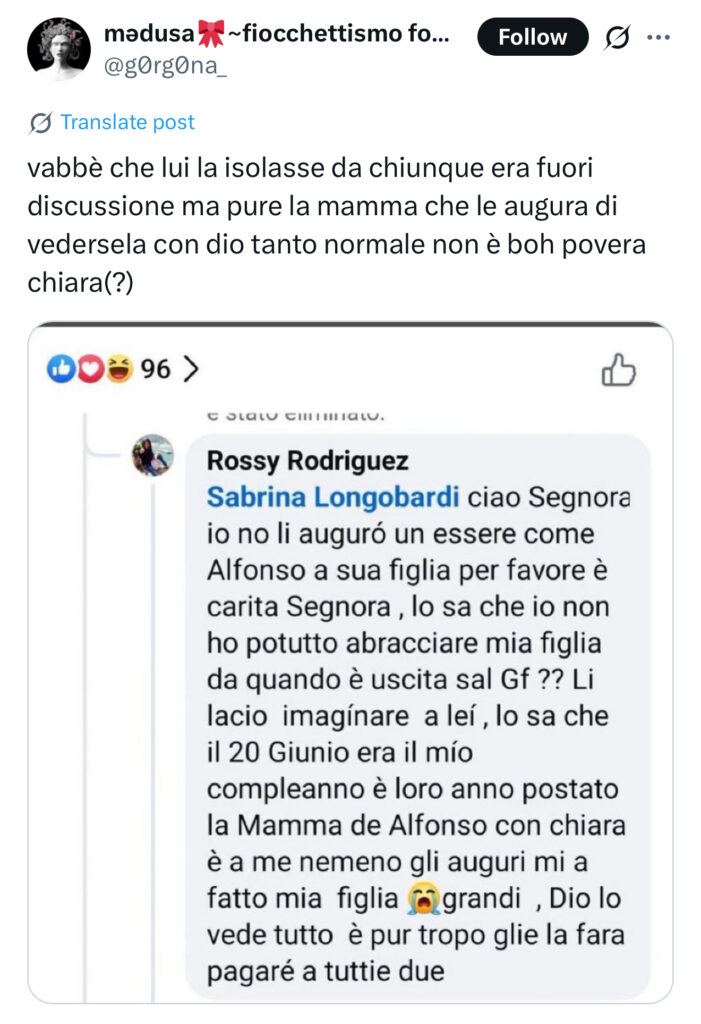The image size is (701, 1024).
Task: Click the laughing face reaction icon
Action: (119, 370)
